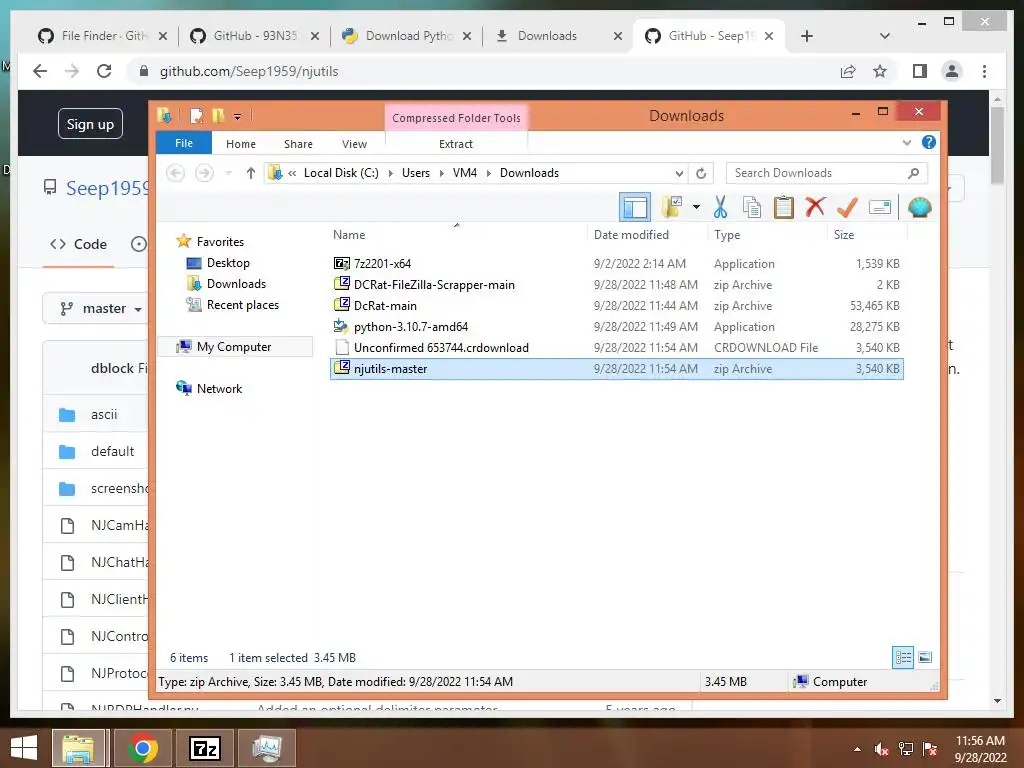Open the Windows Start button

pyautogui.click(x=24, y=748)
